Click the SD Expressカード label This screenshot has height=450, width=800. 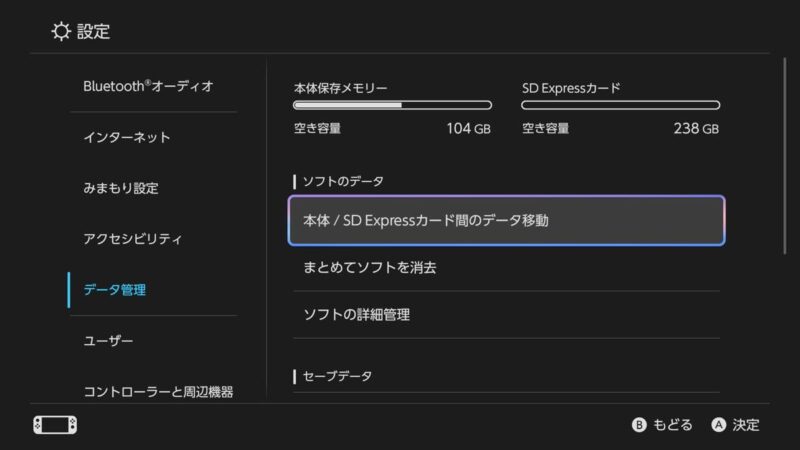click(x=571, y=88)
